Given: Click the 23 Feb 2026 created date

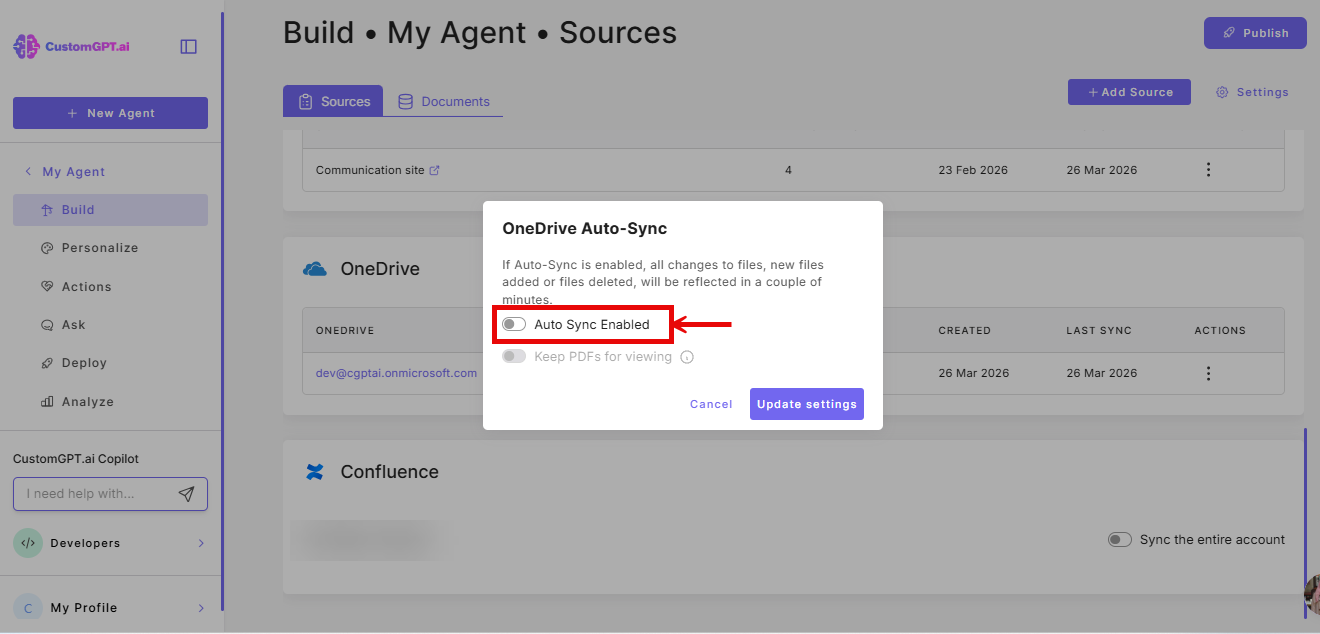Looking at the screenshot, I should click(973, 170).
